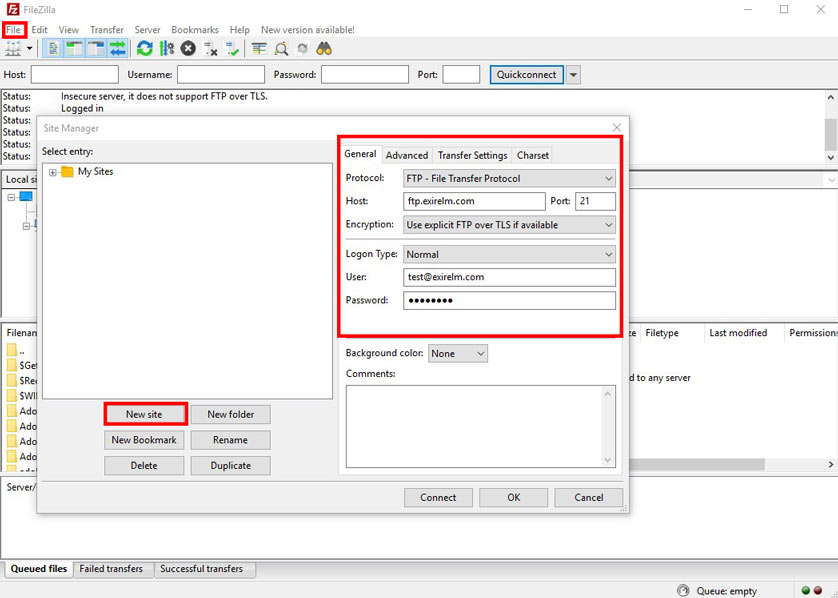Open the Edit menu

tap(39, 30)
